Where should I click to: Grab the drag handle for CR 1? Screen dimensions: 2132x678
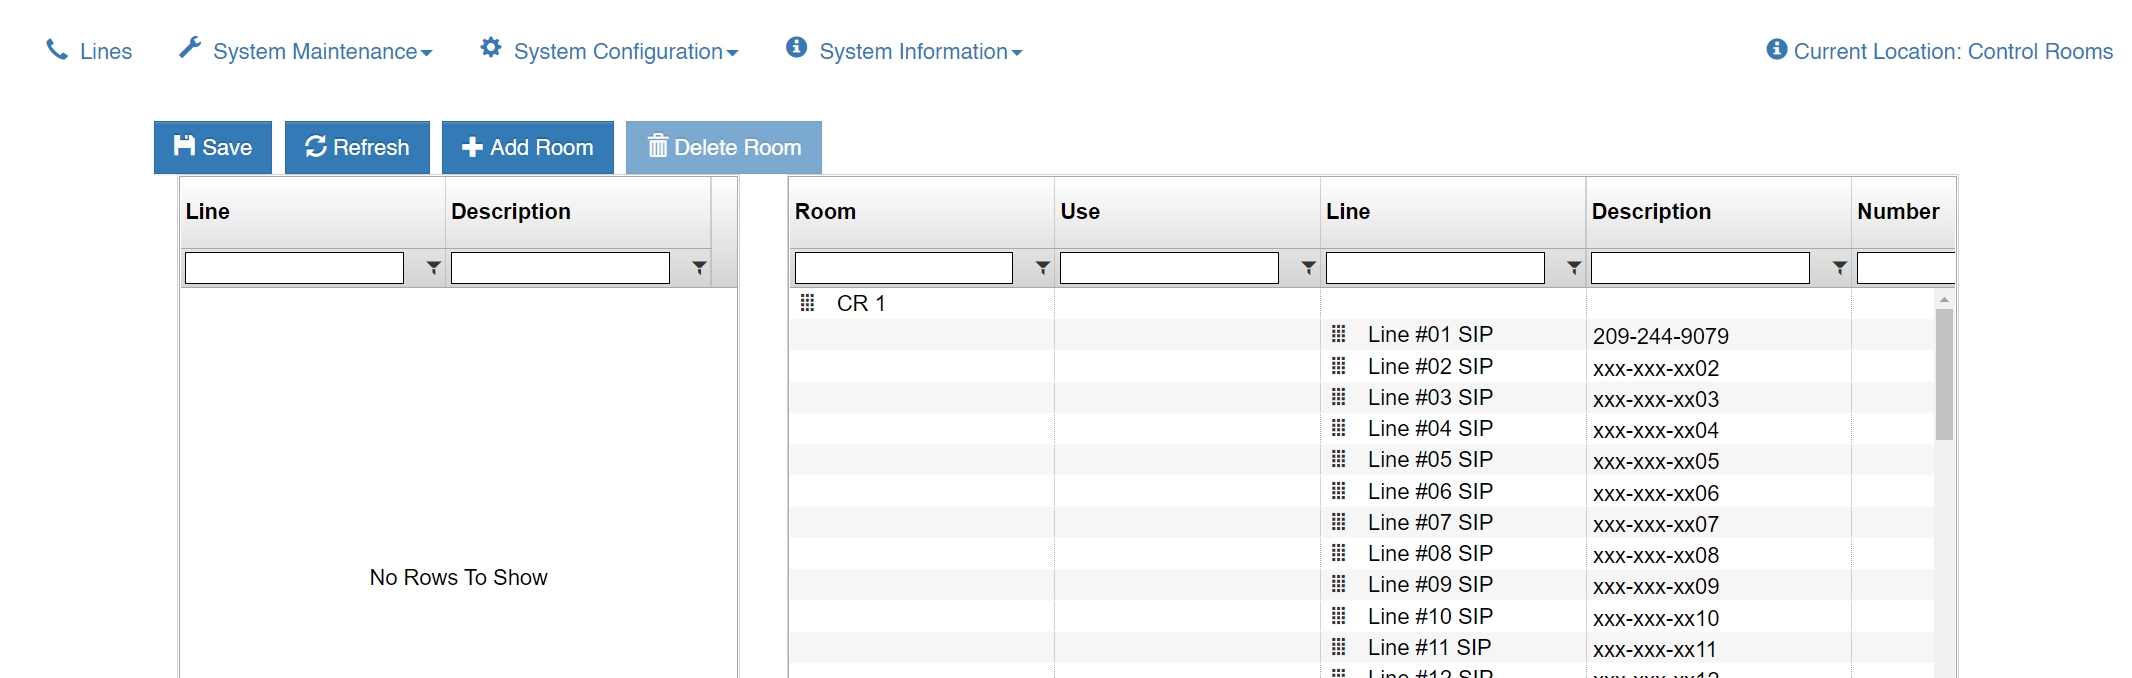pyautogui.click(x=807, y=303)
